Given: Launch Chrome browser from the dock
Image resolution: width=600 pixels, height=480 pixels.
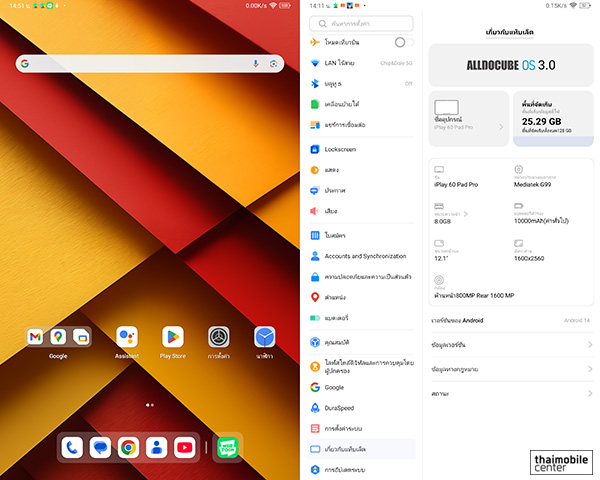Looking at the screenshot, I should 128,447.
